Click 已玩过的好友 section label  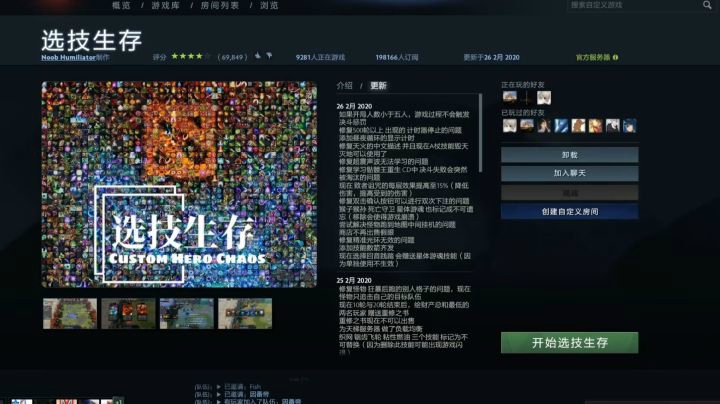pos(523,112)
